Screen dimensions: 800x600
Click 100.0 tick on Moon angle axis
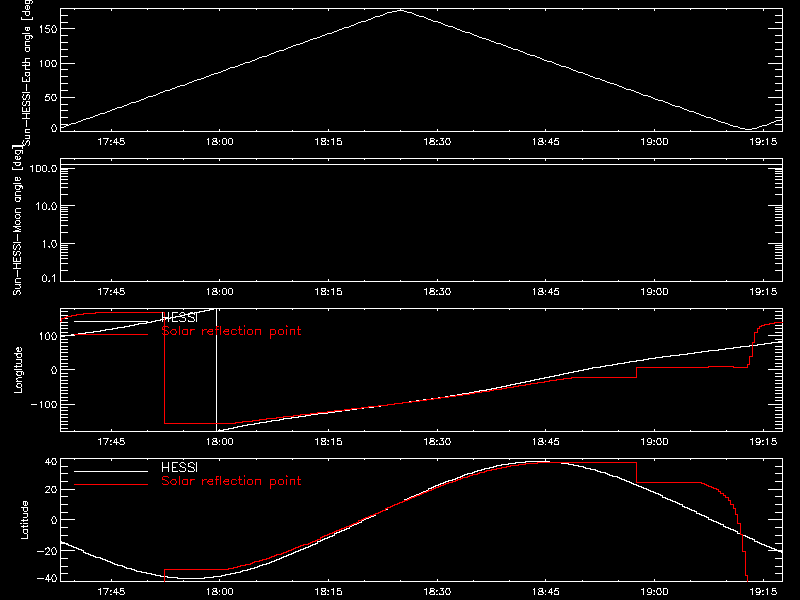(43, 168)
